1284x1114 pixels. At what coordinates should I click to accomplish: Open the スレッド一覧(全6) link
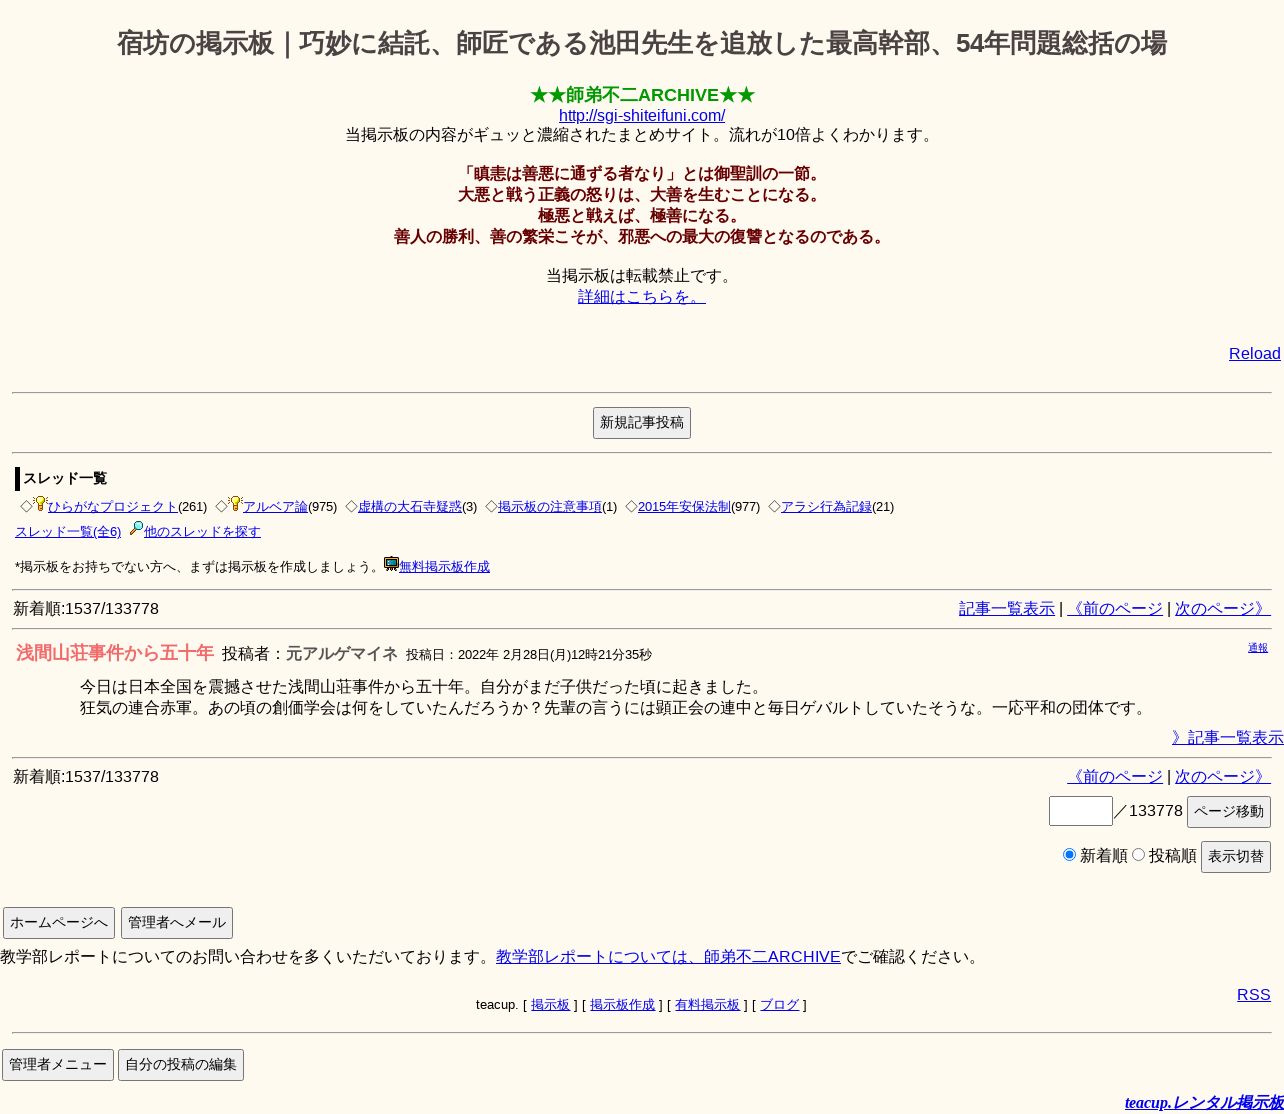point(68,532)
